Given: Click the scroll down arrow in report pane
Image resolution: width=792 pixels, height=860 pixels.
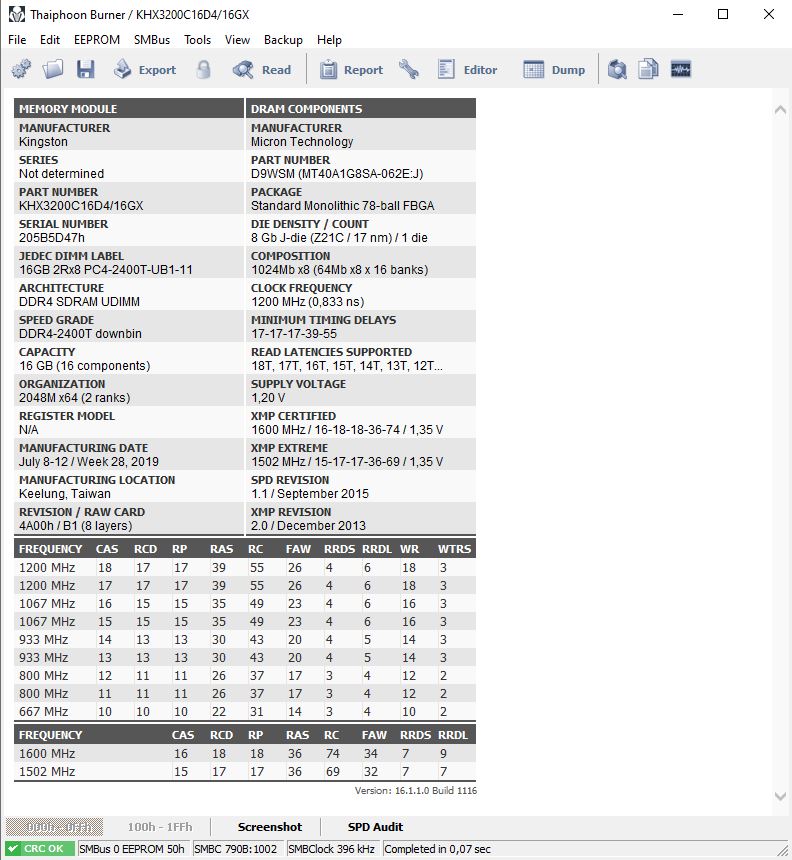Looking at the screenshot, I should click(x=780, y=796).
